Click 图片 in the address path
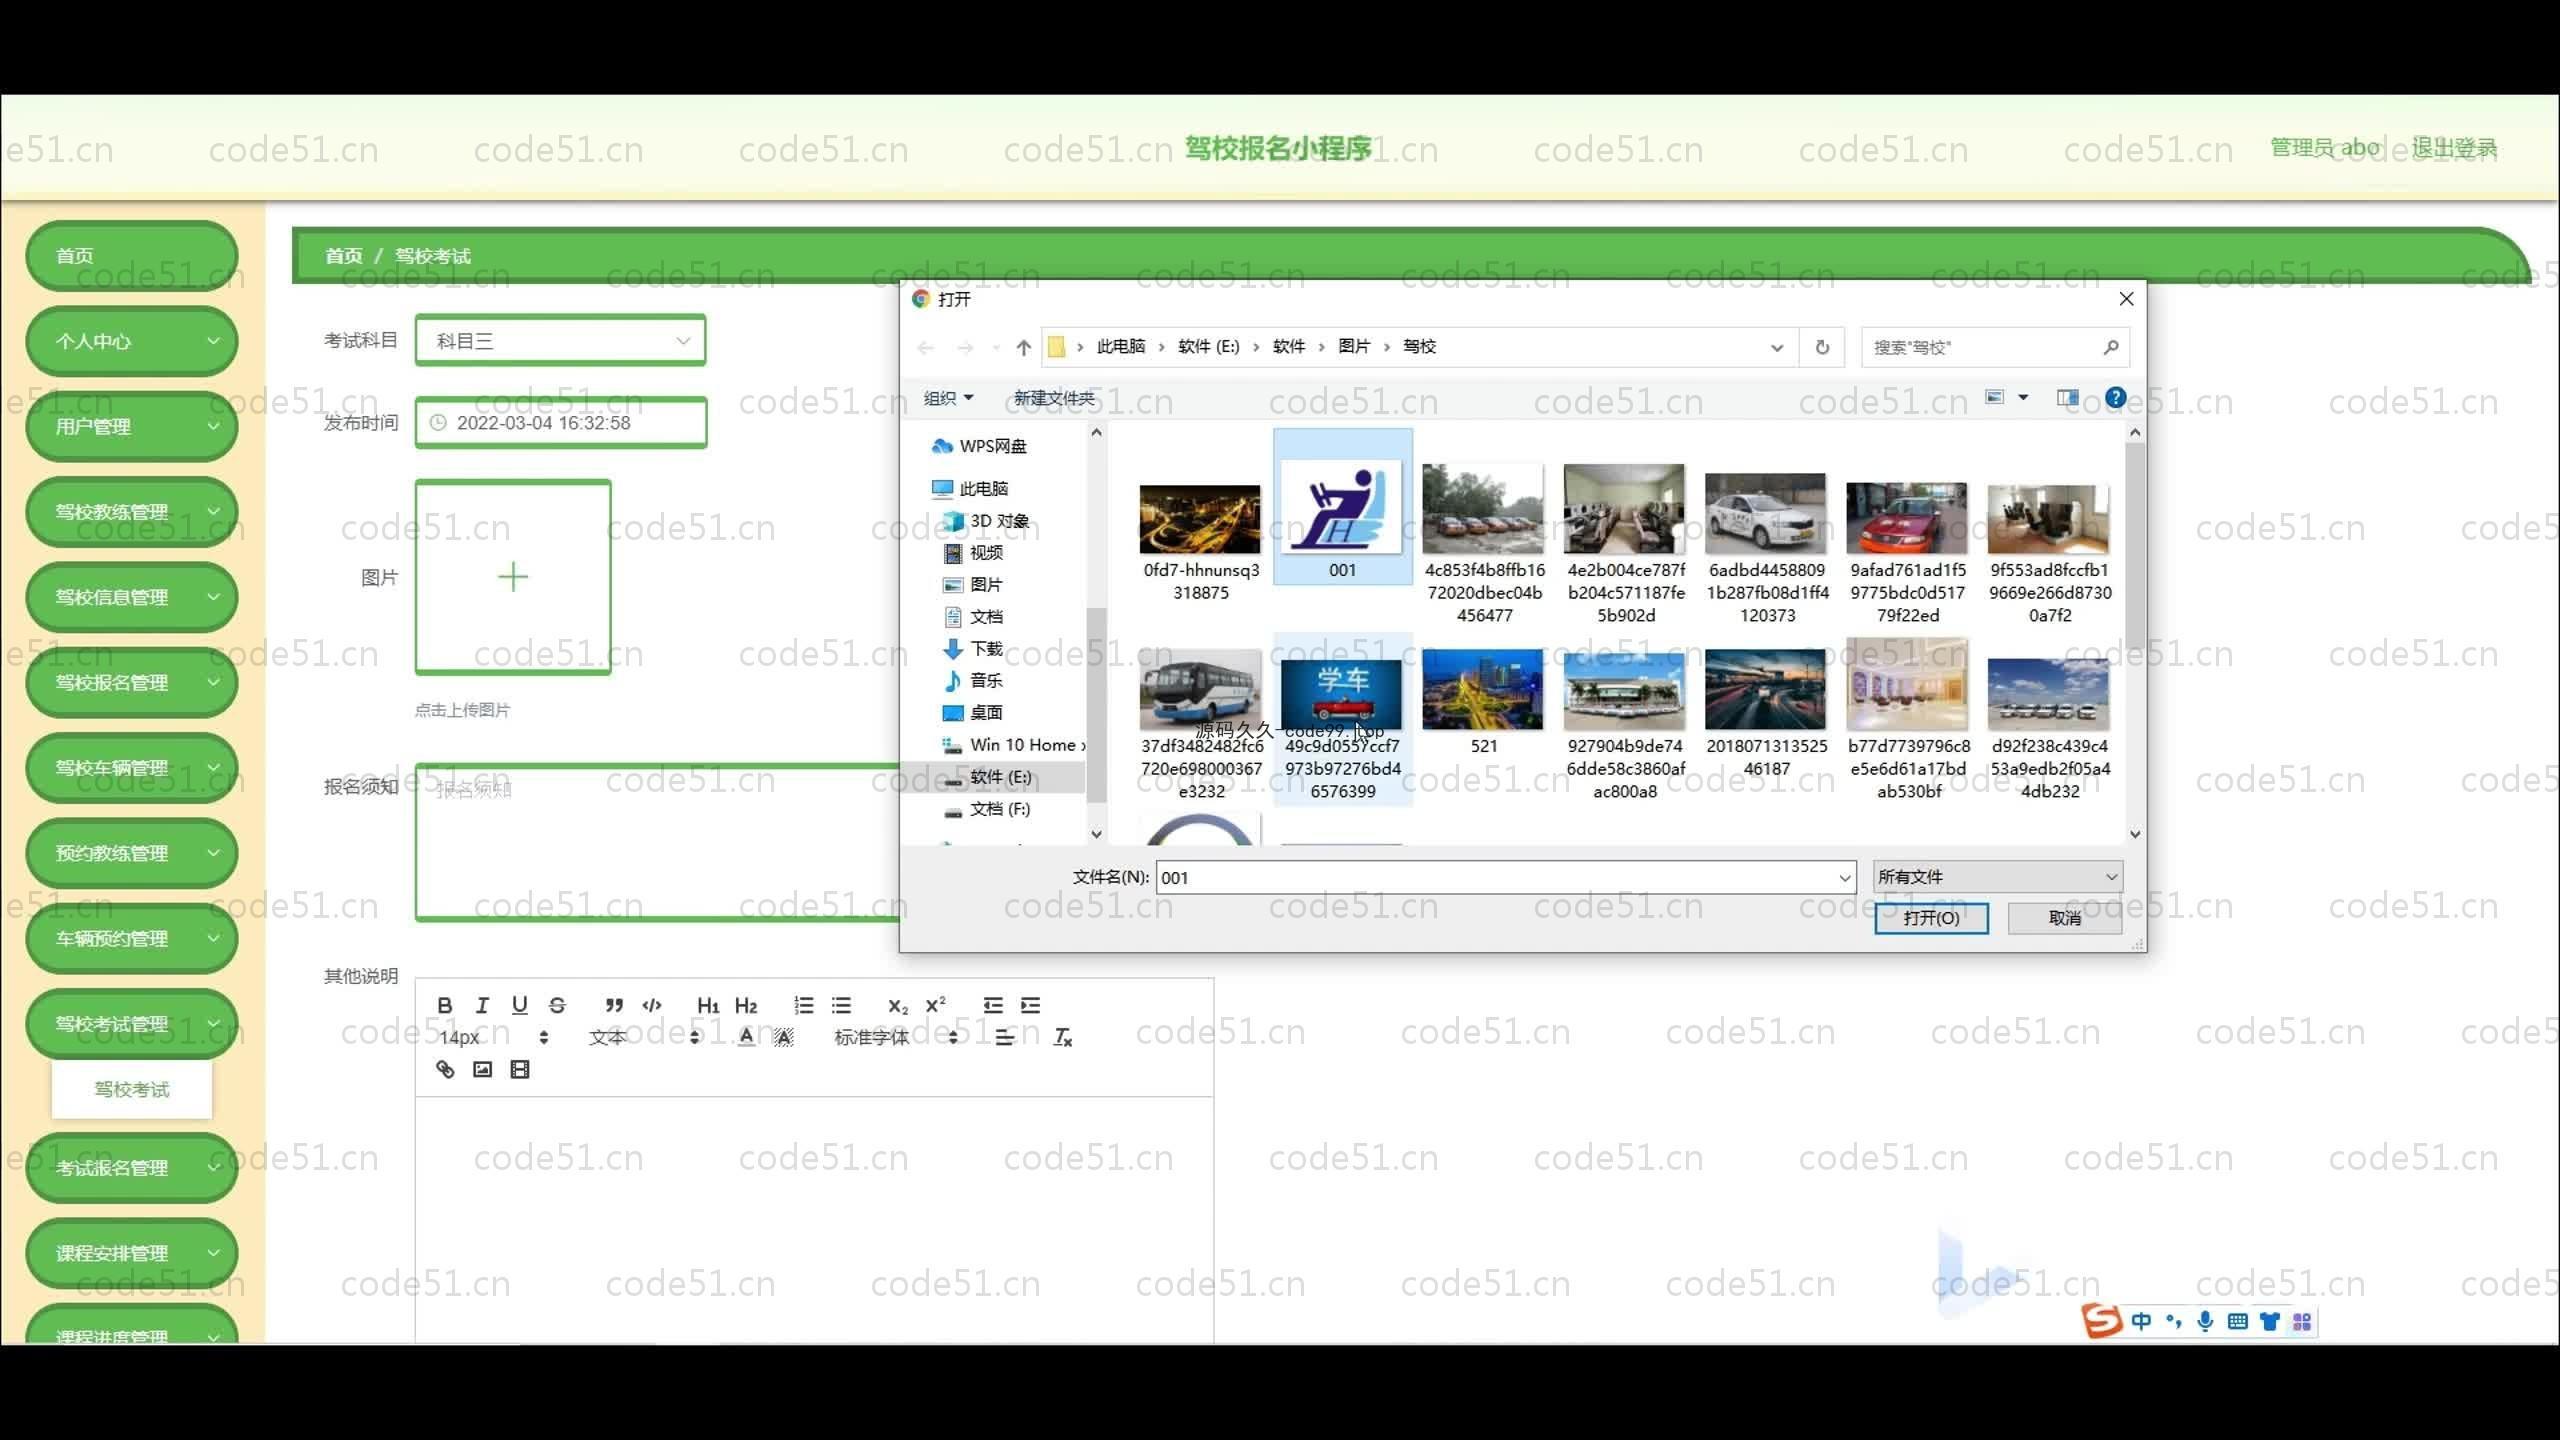Viewport: 2560px width, 1440px height. pyautogui.click(x=1353, y=346)
